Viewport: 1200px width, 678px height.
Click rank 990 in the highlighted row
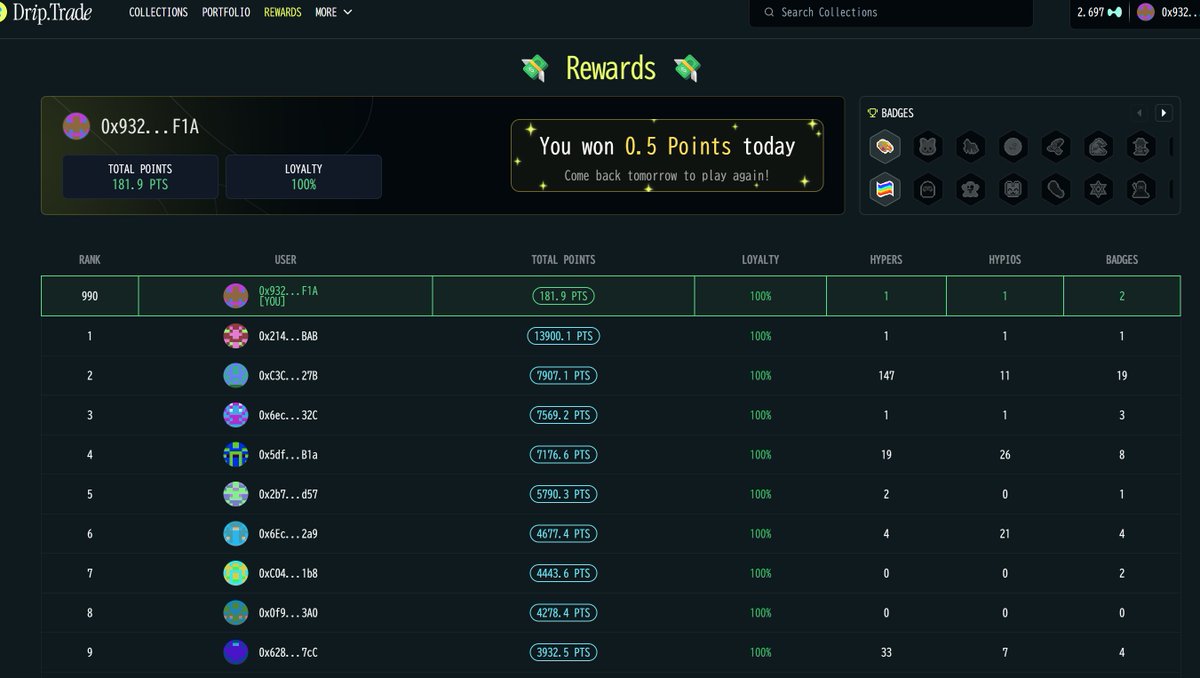click(90, 296)
